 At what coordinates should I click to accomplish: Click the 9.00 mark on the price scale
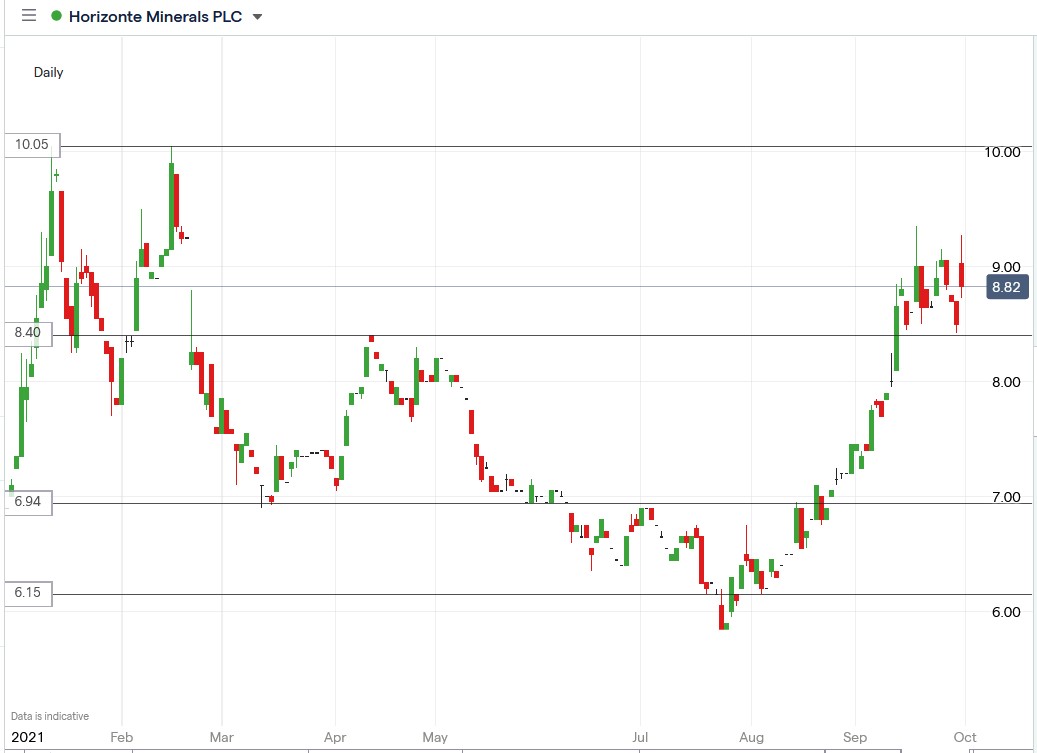(x=1008, y=266)
